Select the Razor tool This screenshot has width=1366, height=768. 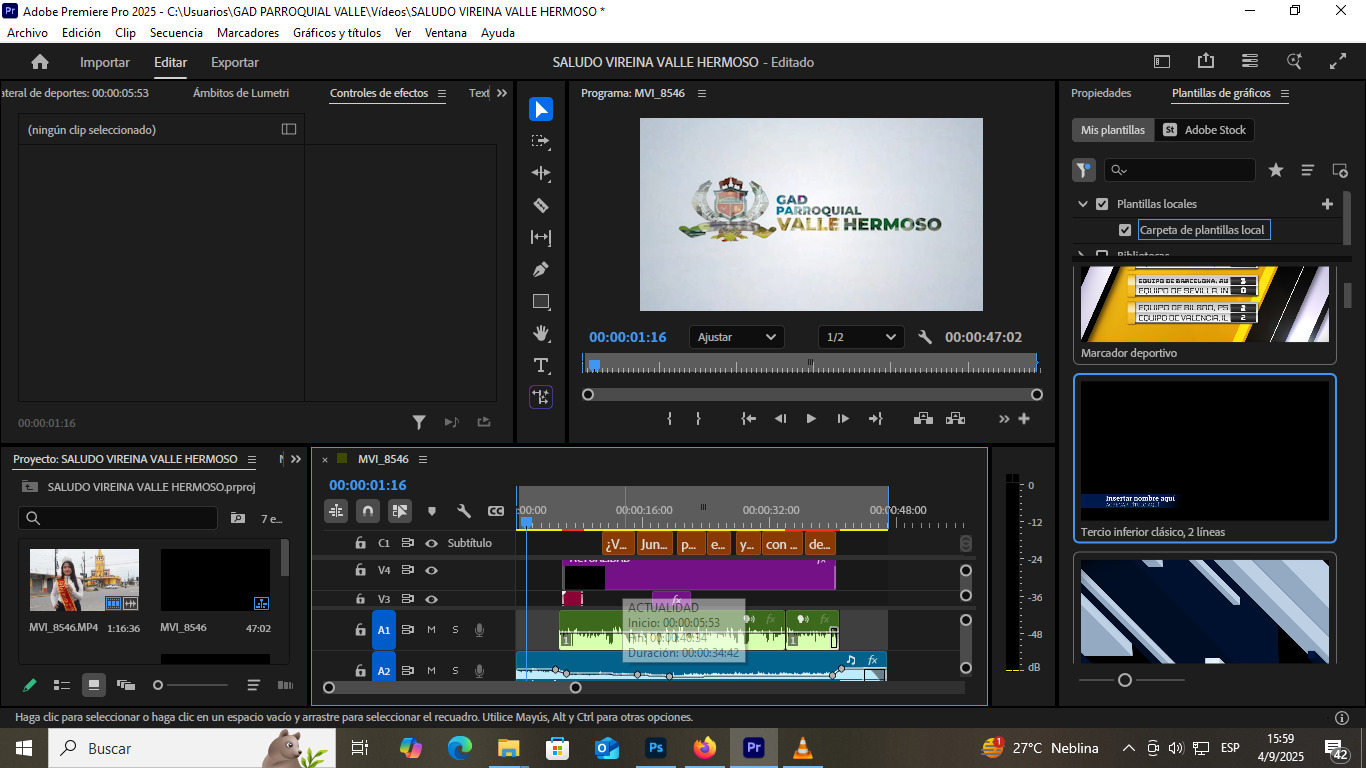(541, 205)
